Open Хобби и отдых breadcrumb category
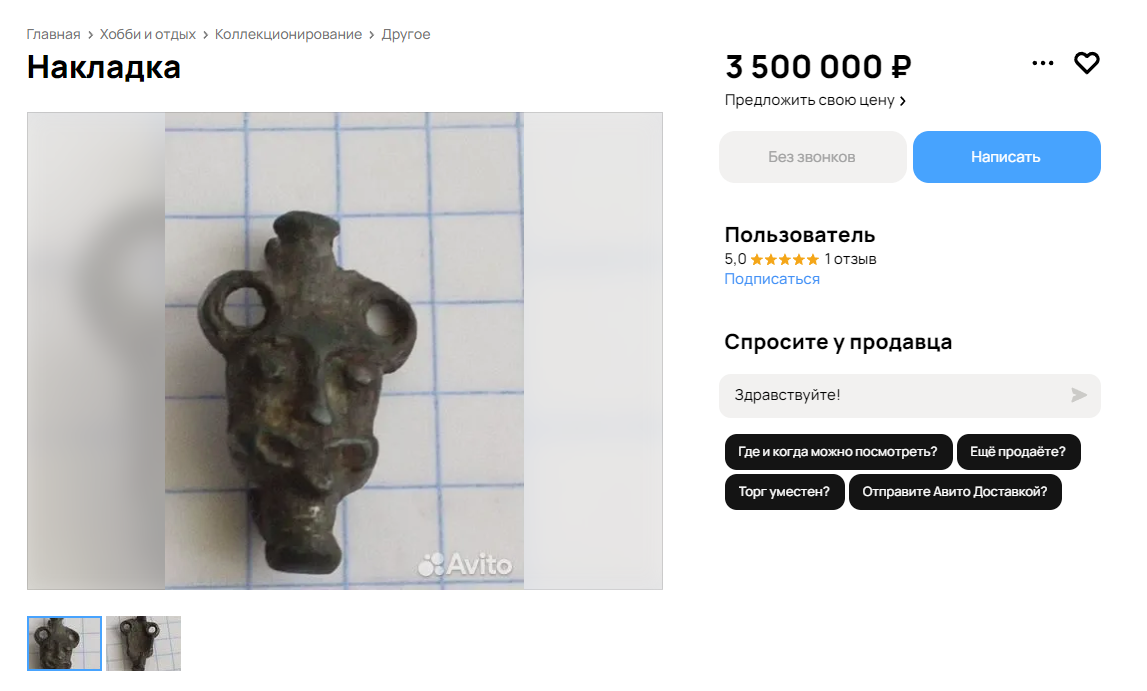The height and width of the screenshot is (691, 1147). (148, 34)
